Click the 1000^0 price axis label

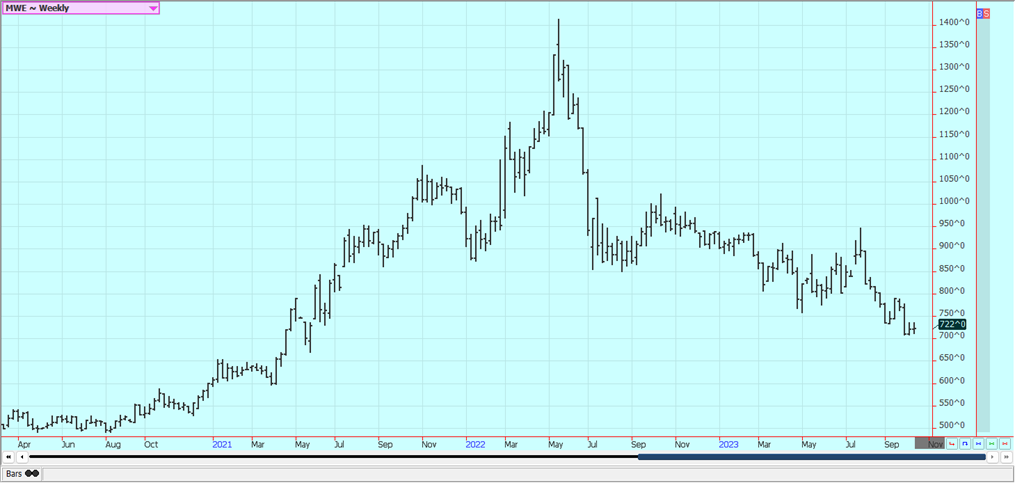[954, 201]
